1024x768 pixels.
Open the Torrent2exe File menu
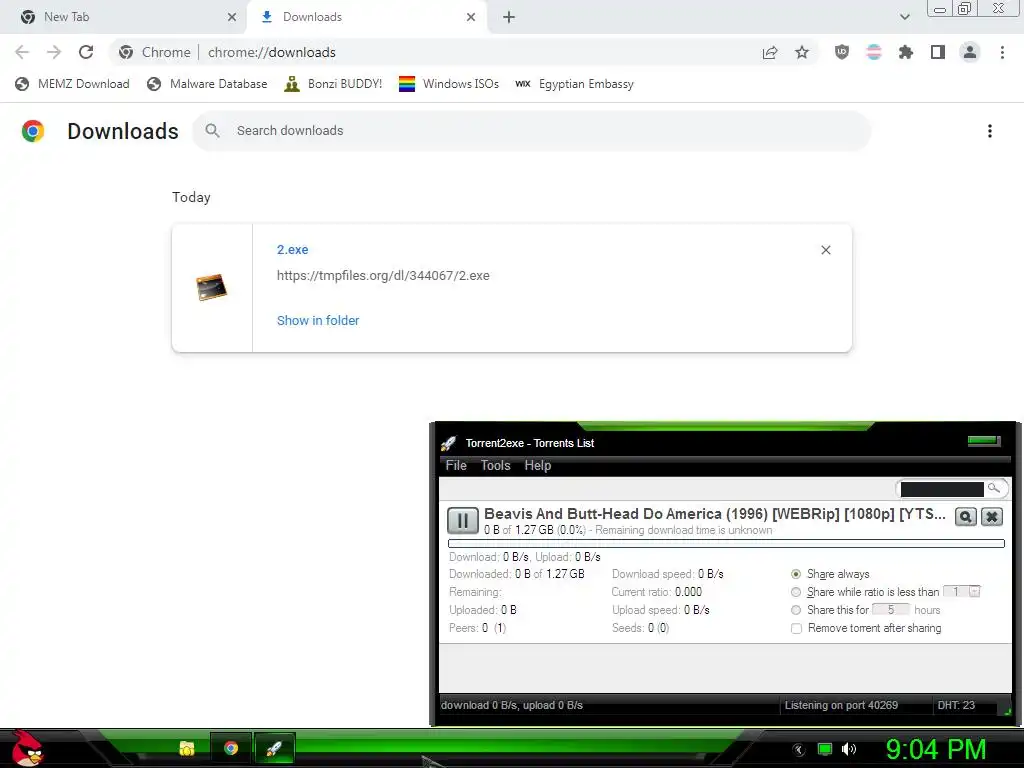456,465
